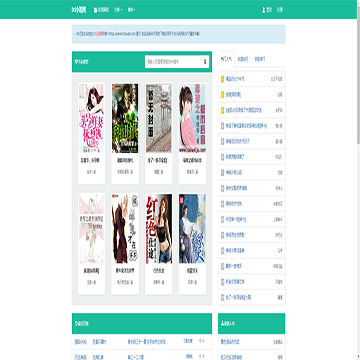Click the gray rank-eight badge in the ranking list
Viewport: 360px width, 360px height.
[x=223, y=188]
